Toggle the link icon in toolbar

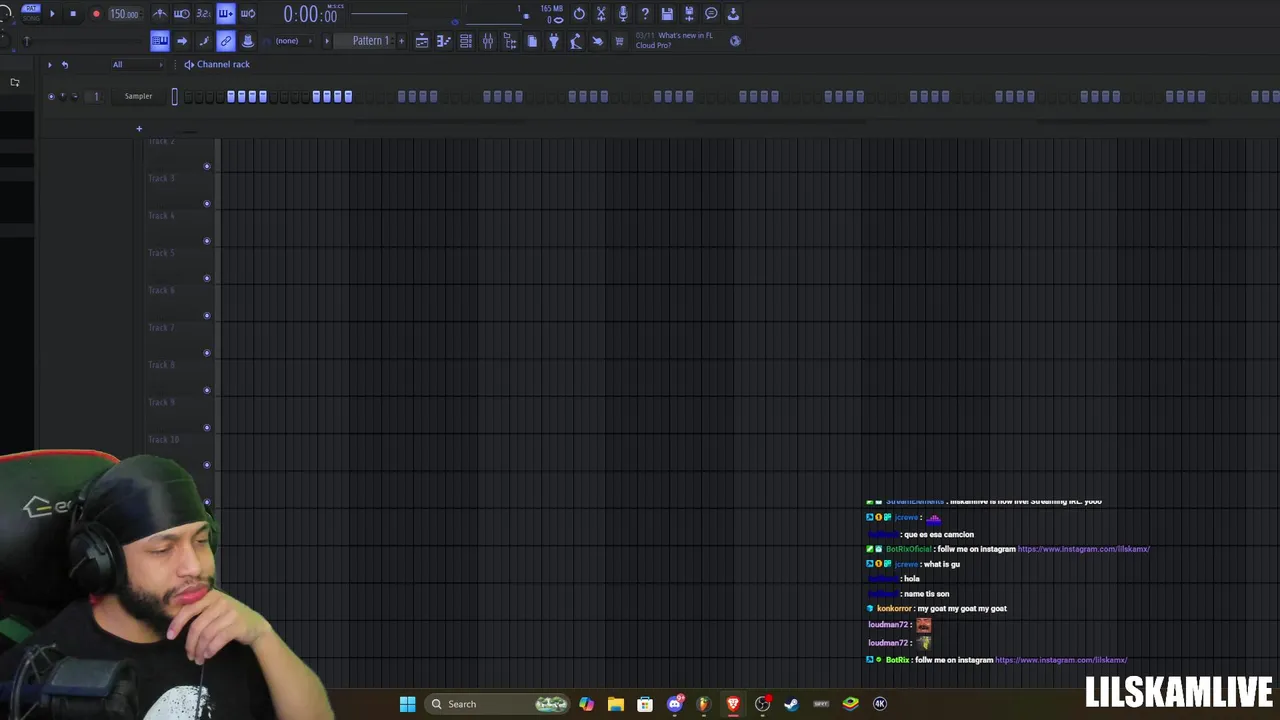(226, 41)
